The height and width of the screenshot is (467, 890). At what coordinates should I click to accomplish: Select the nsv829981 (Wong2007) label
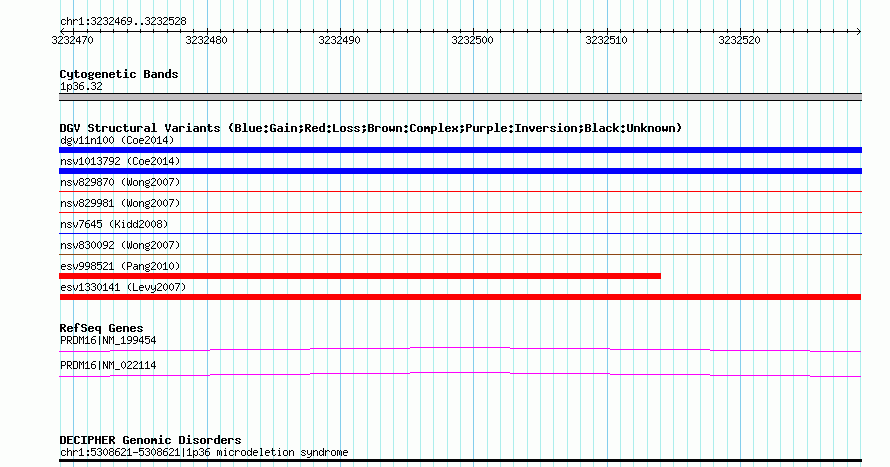[x=120, y=203]
